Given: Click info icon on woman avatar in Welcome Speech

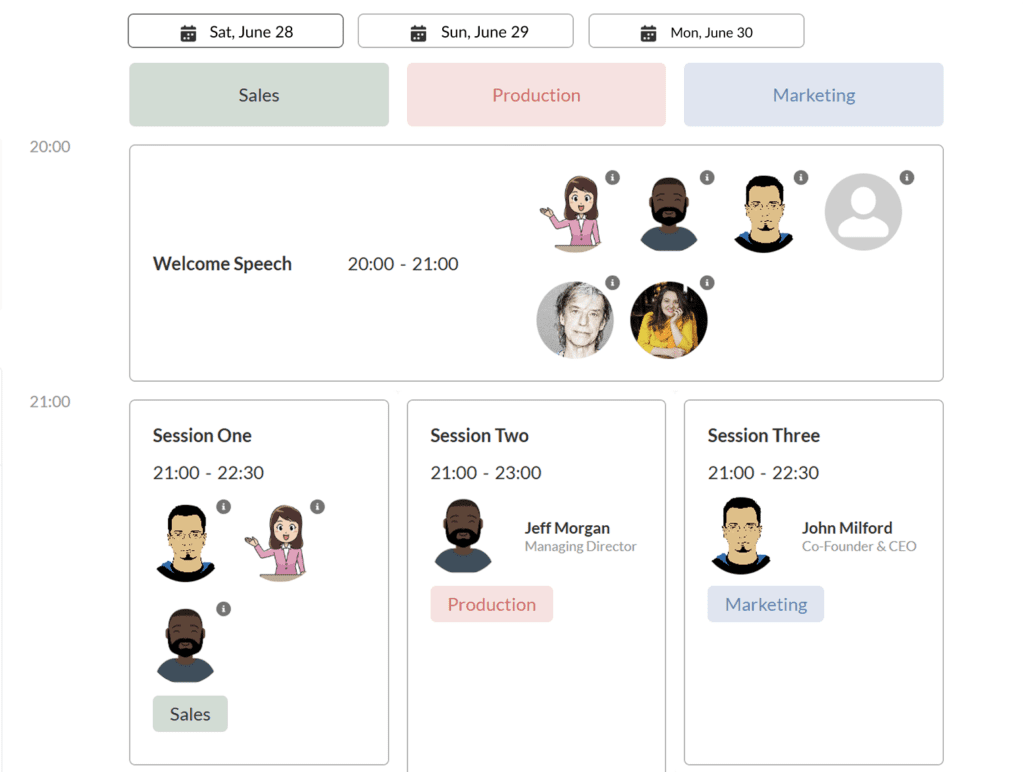Looking at the screenshot, I should [x=613, y=178].
